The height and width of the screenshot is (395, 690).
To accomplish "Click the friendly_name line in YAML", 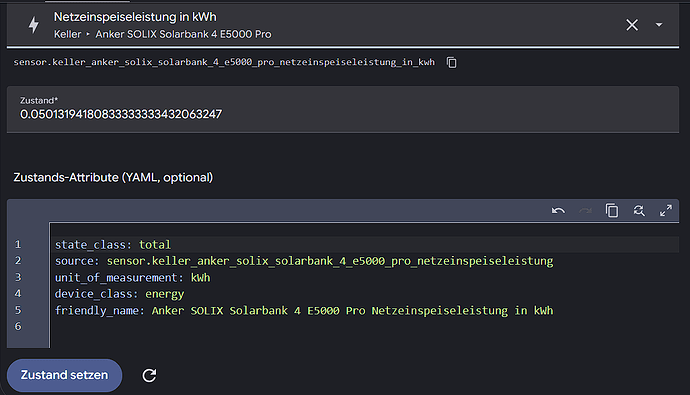I will click(304, 311).
